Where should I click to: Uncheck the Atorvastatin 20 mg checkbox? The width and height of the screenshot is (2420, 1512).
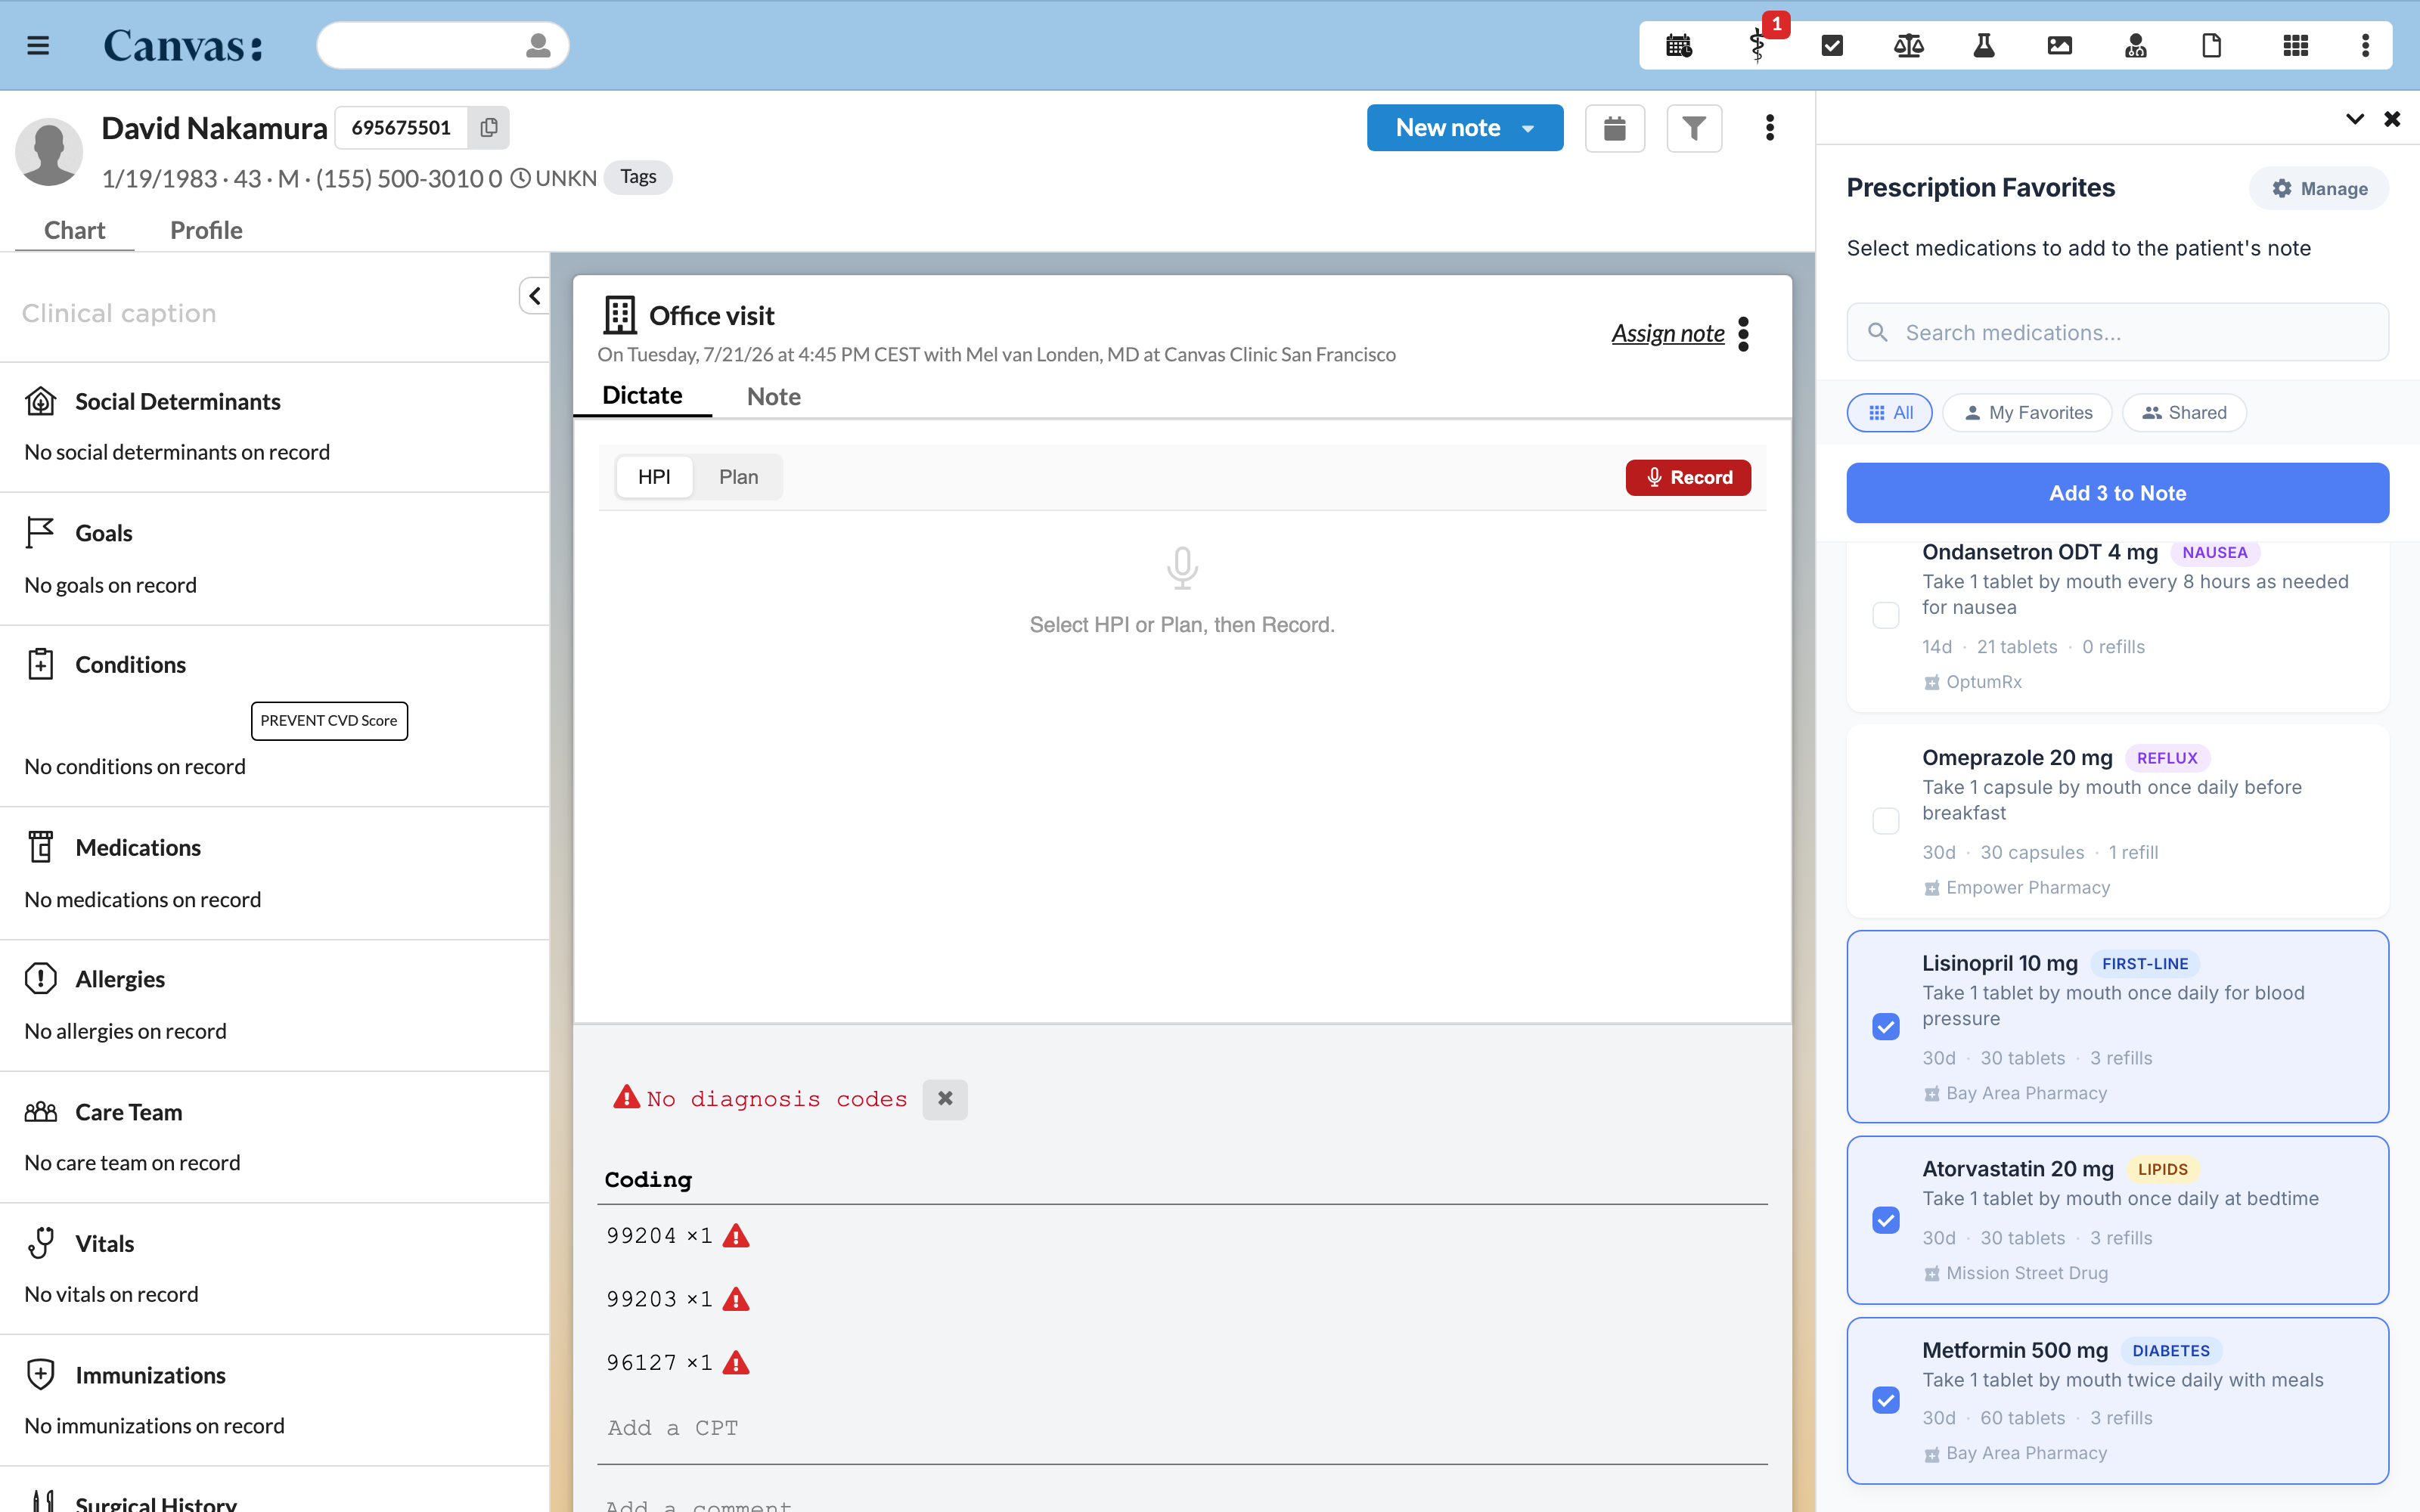point(1885,1220)
